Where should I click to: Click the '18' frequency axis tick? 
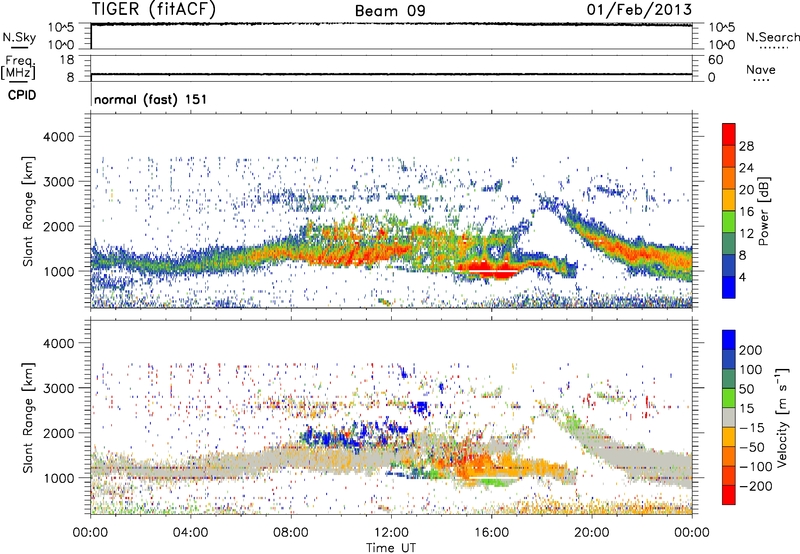67,60
